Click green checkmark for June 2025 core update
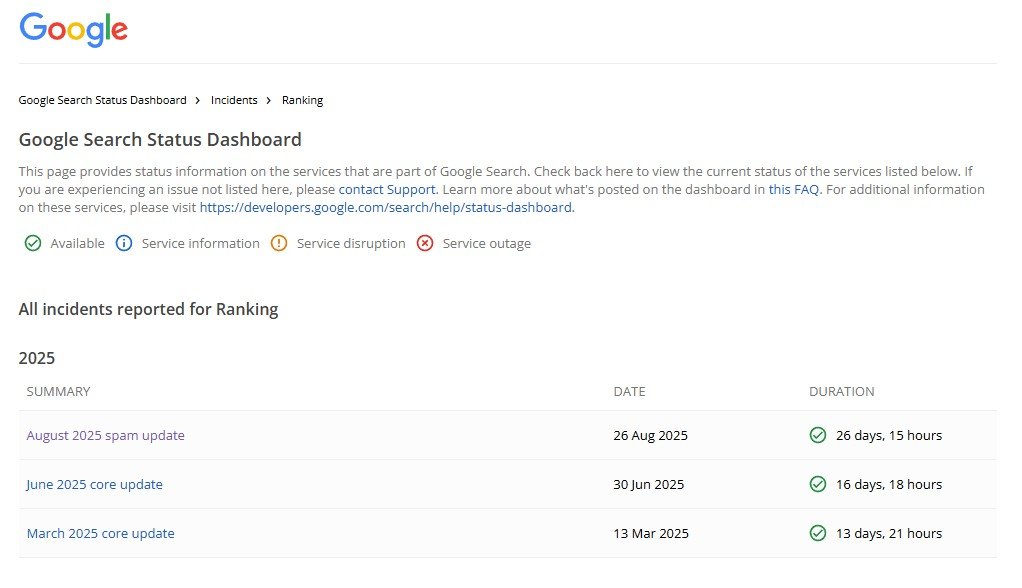The height and width of the screenshot is (588, 1022). [818, 484]
